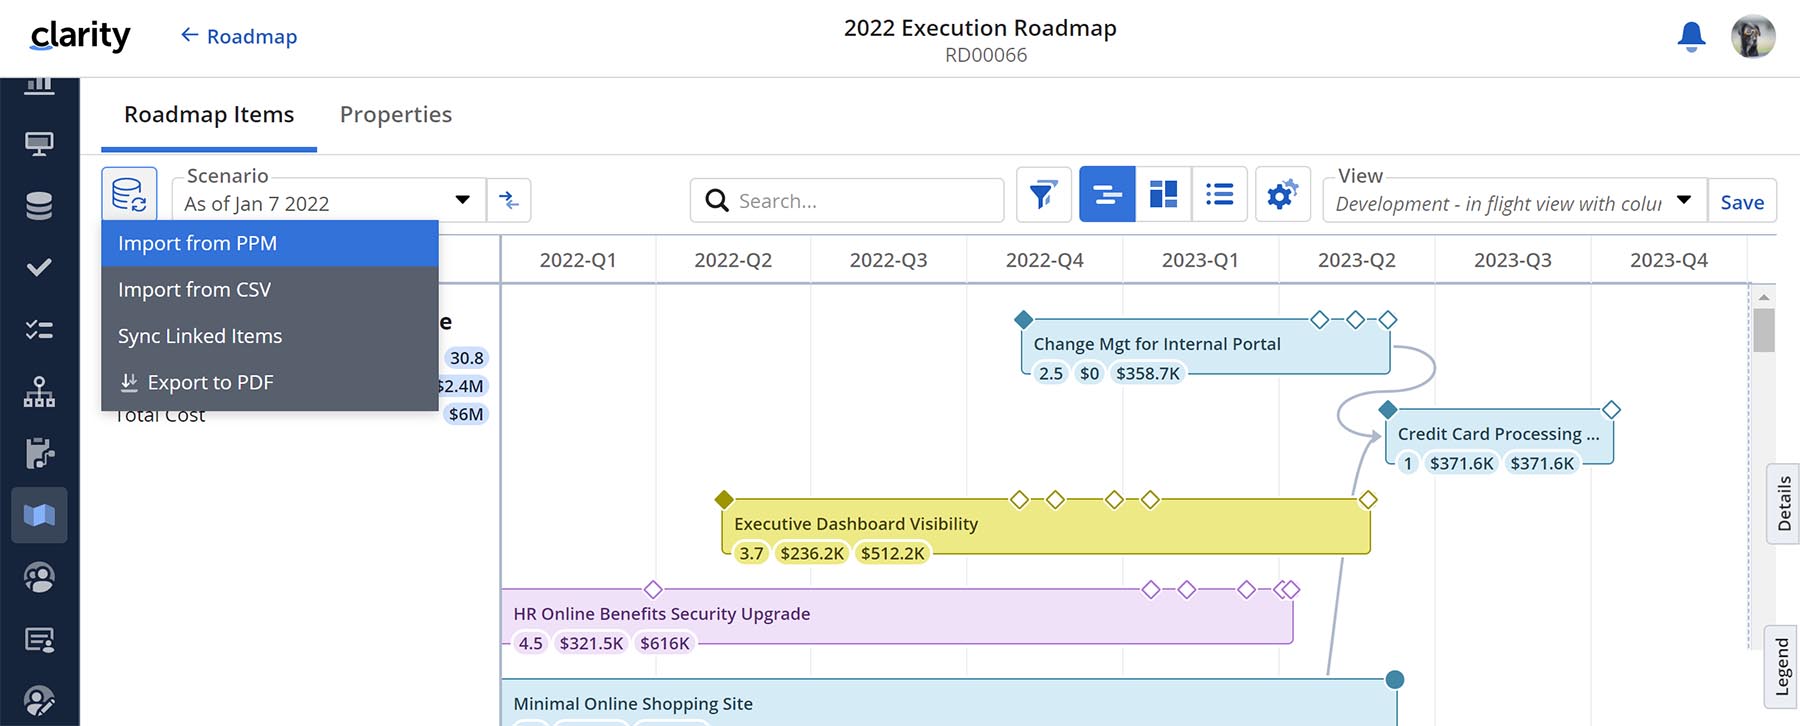Click the timeline scrollbar up arrow
Image resolution: width=1800 pixels, height=726 pixels.
[x=1764, y=297]
